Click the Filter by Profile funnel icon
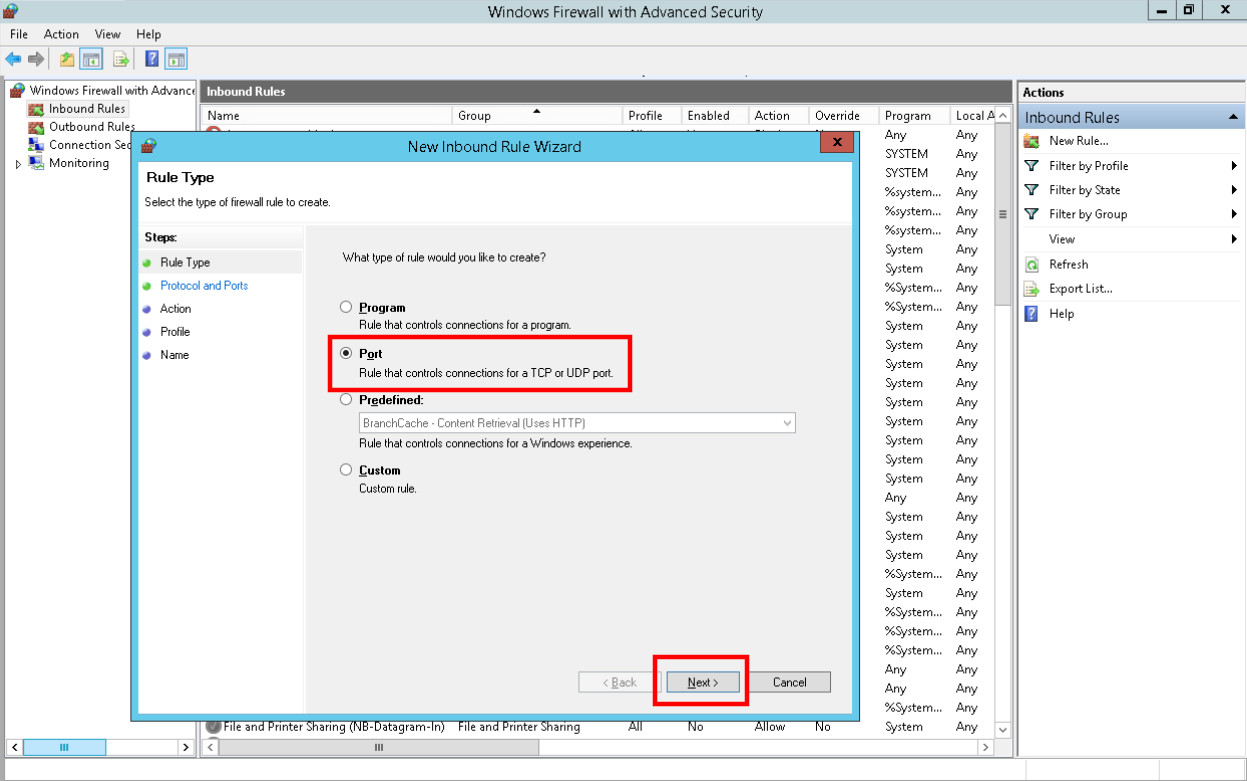 click(x=1032, y=166)
